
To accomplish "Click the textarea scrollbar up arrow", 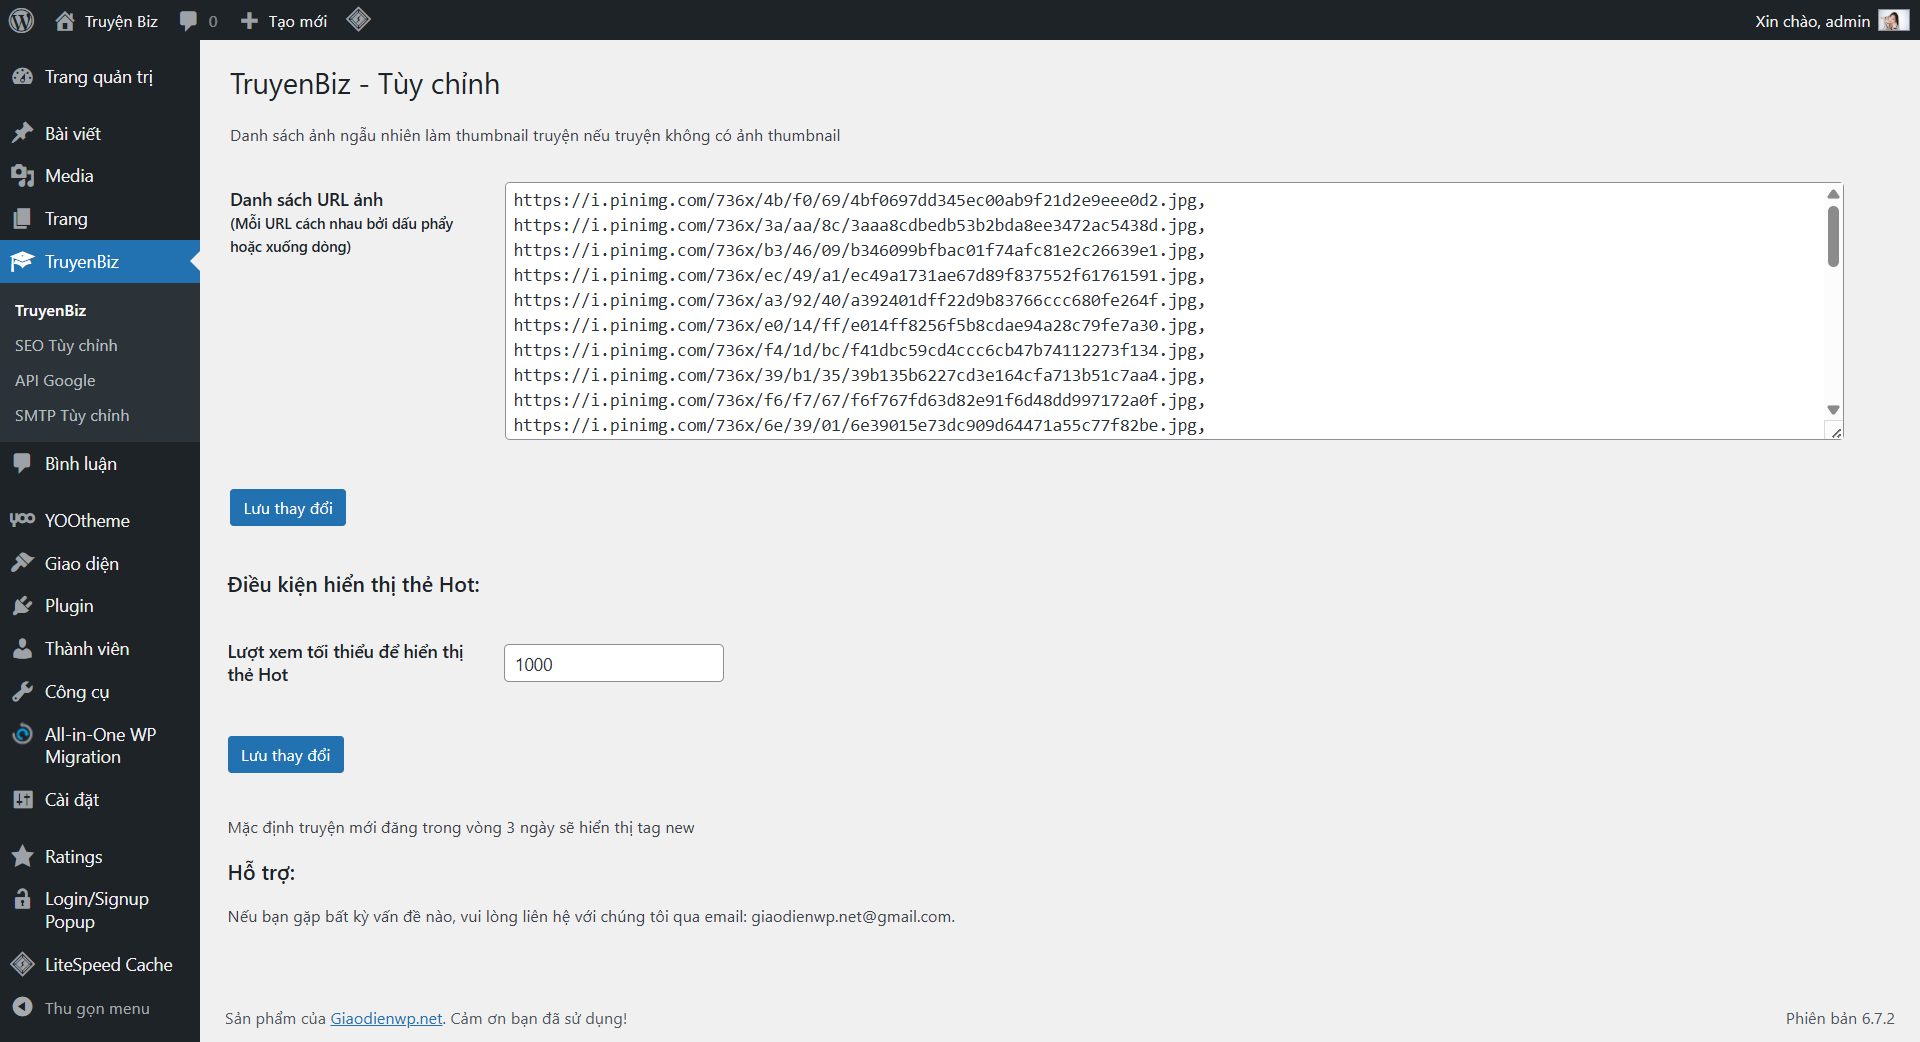I will [1833, 194].
